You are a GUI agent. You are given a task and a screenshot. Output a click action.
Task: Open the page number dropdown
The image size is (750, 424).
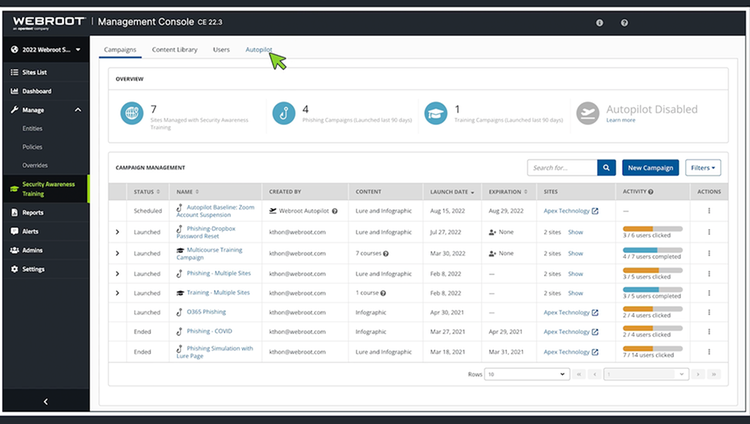(646, 374)
